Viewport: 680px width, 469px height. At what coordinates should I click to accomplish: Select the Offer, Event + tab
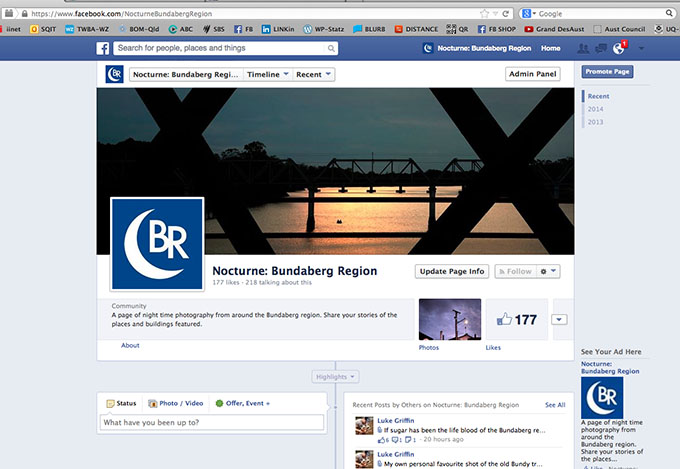pos(243,403)
